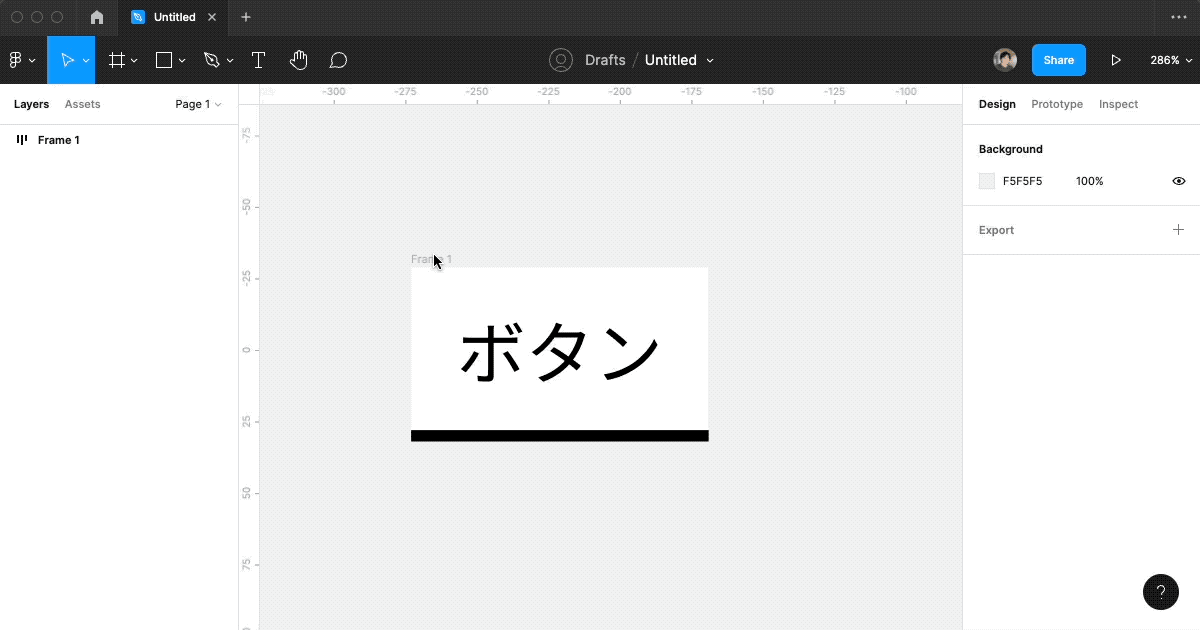Select the Pen tool
Image resolution: width=1200 pixels, height=630 pixels.
tap(212, 59)
